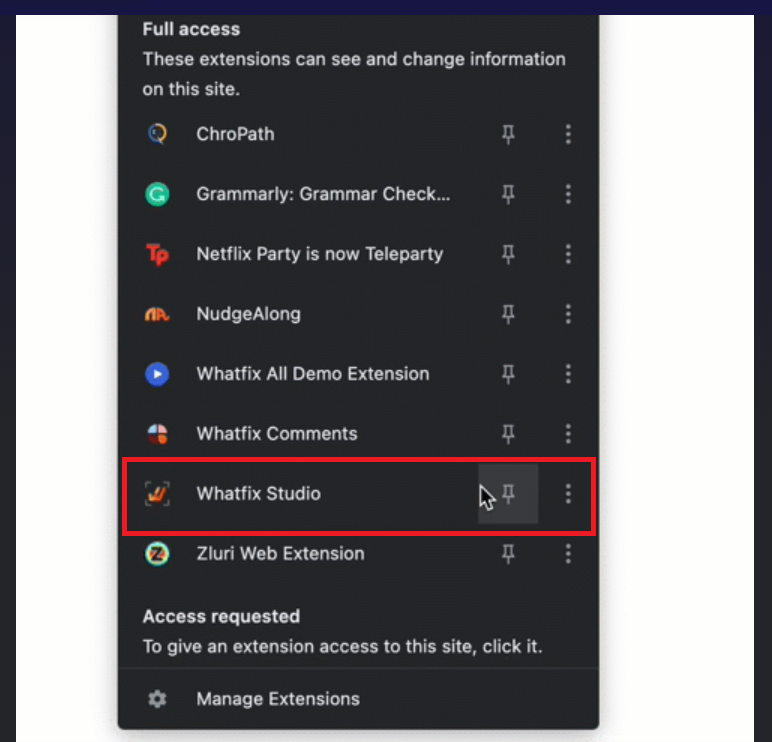Click the Whatfix All Demo Extension icon
The height and width of the screenshot is (742, 772).
point(157,374)
